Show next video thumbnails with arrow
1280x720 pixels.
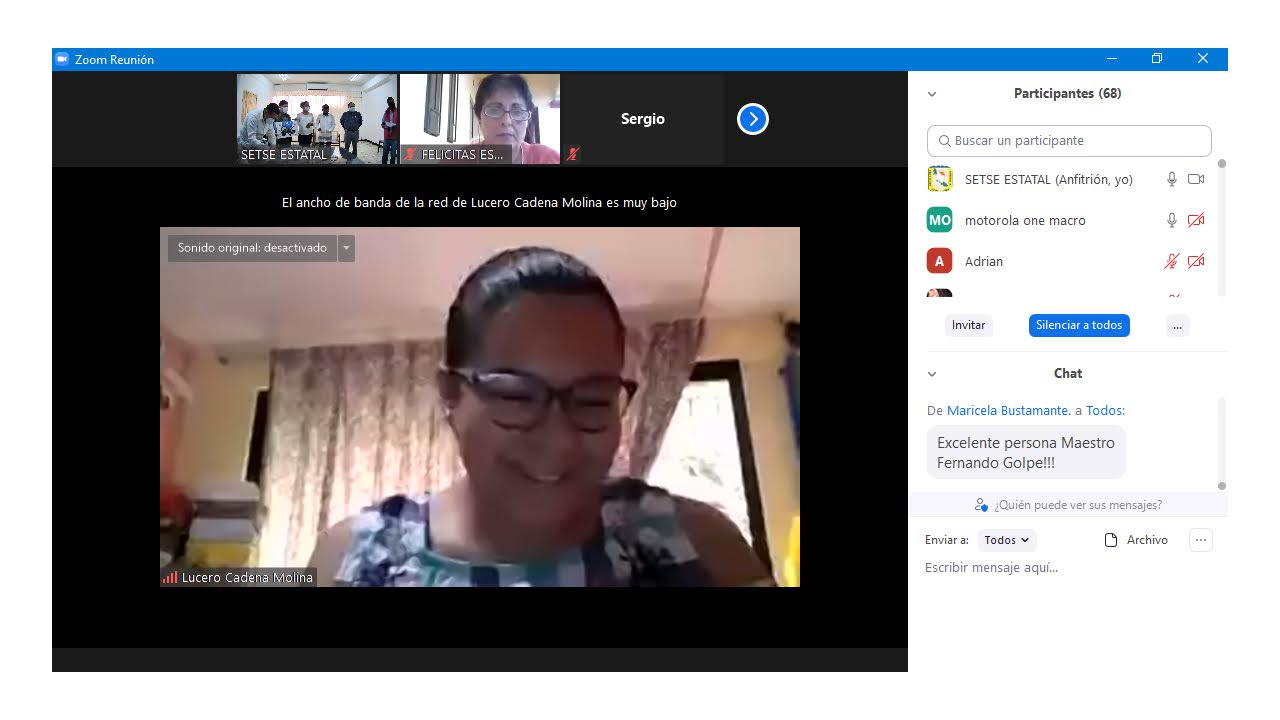point(752,119)
